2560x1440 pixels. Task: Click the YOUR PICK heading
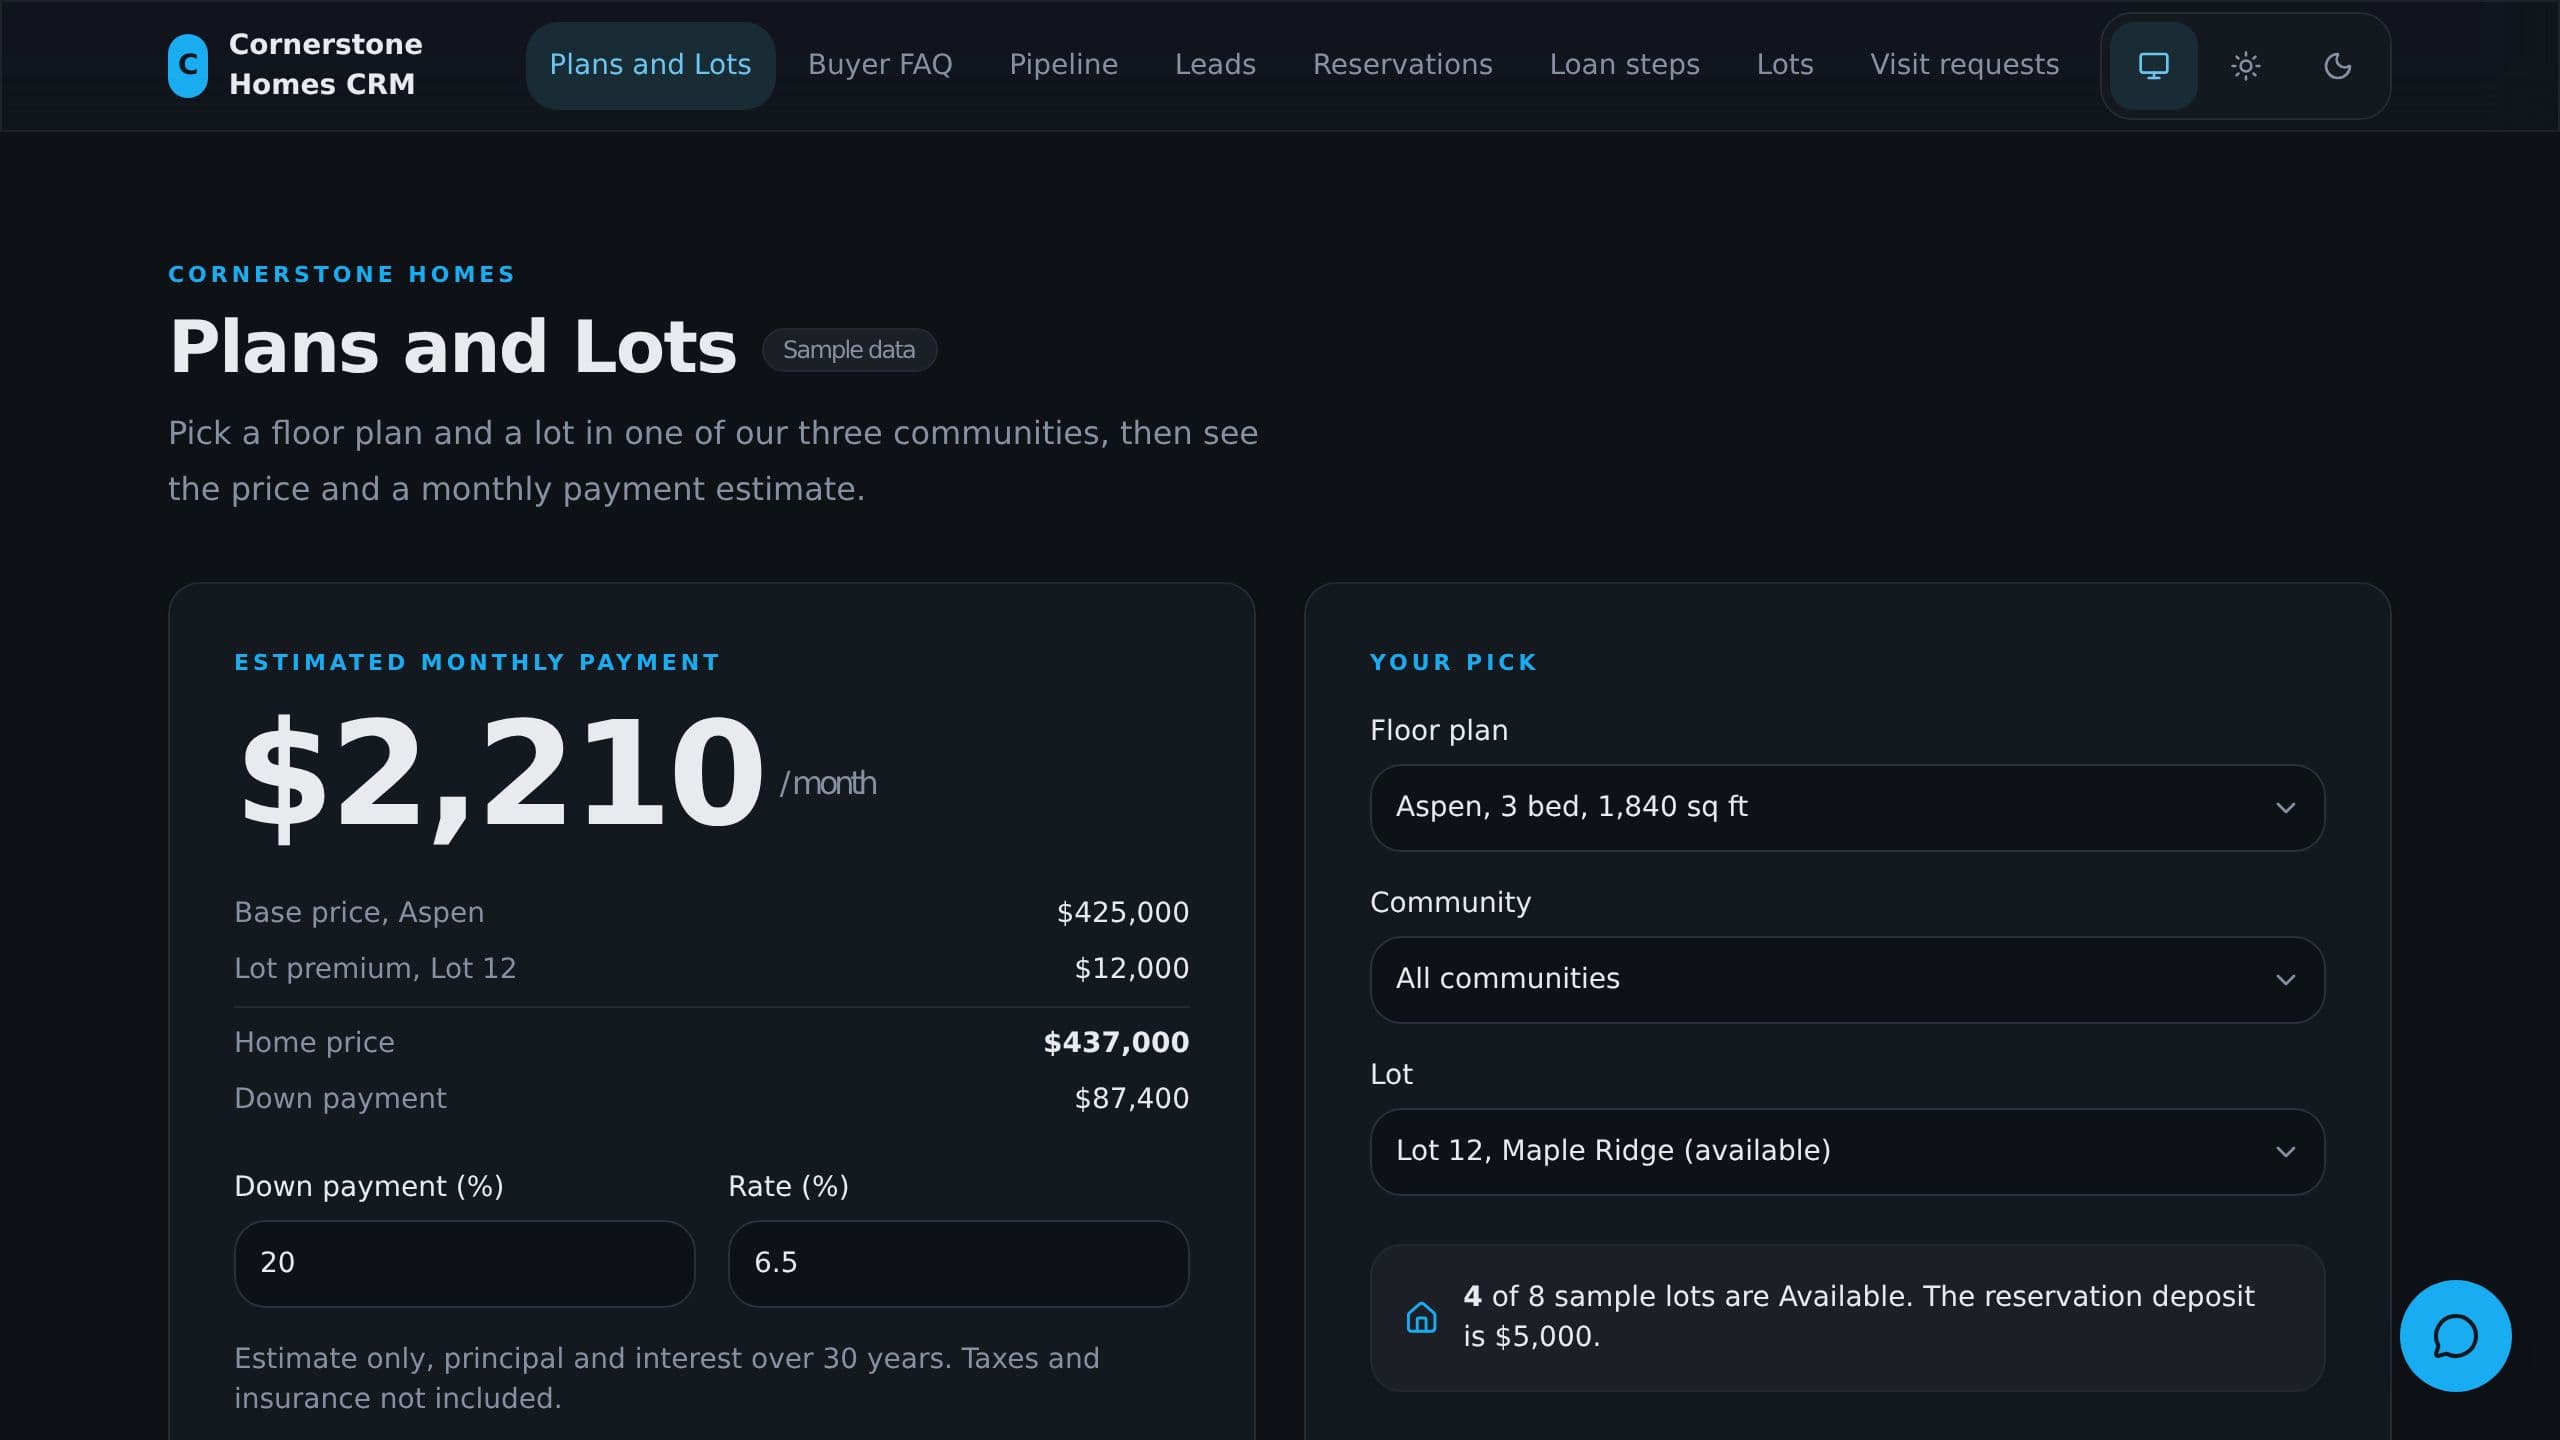[x=1453, y=662]
